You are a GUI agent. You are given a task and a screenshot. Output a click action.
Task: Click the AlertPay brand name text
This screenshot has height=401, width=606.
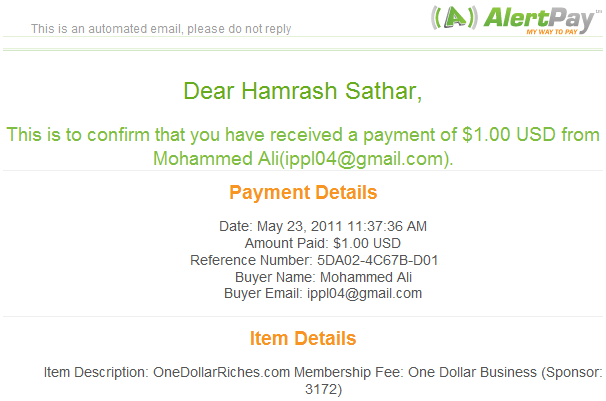point(539,18)
